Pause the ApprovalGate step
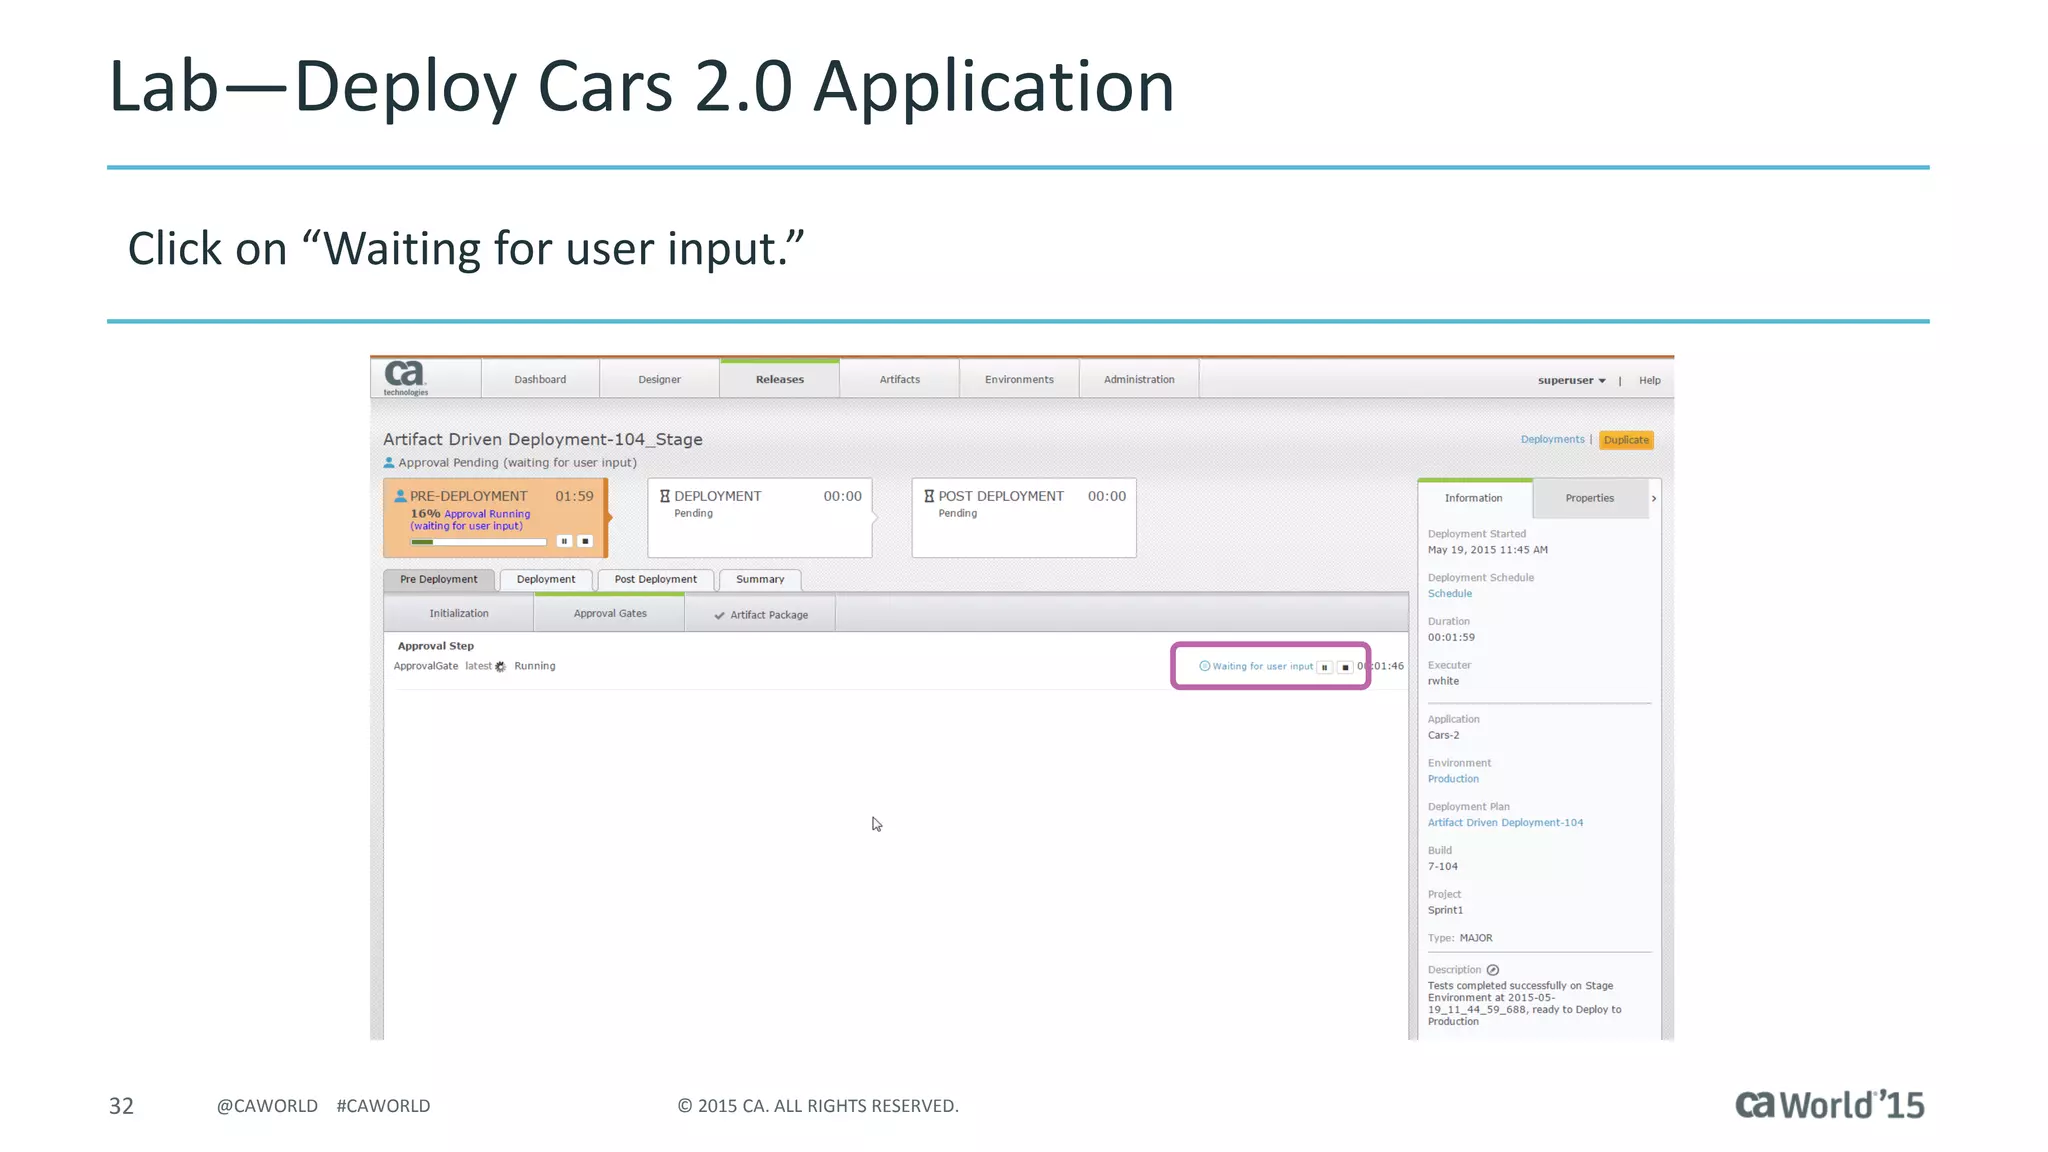This screenshot has height=1152, width=2048. point(1325,667)
